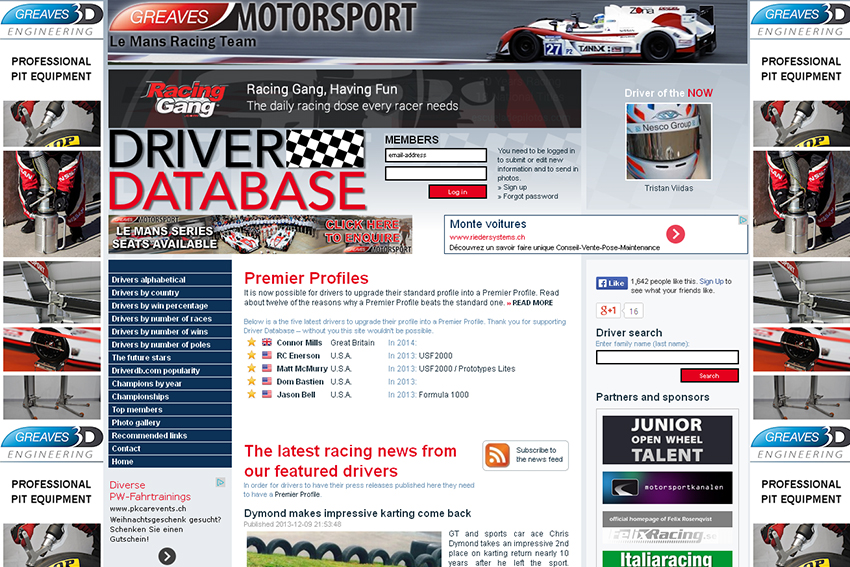Open Photo gallery menu item
The width and height of the screenshot is (850, 567).
click(x=170, y=423)
